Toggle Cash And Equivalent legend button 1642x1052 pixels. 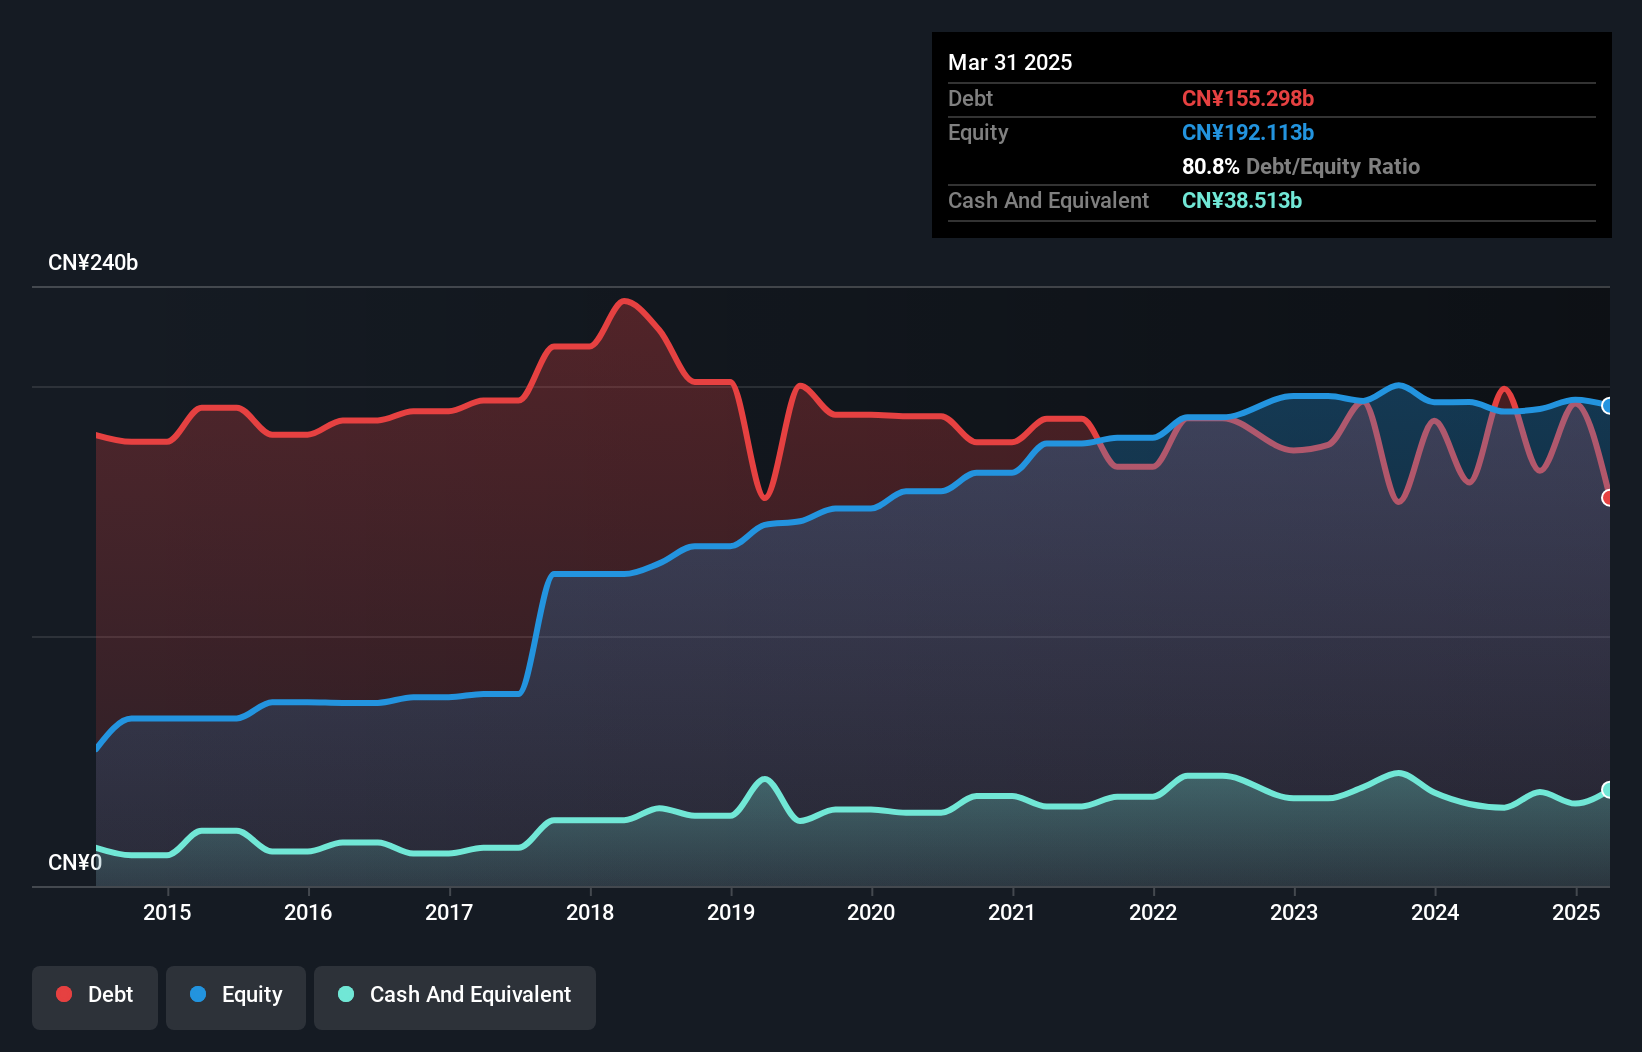tap(455, 997)
